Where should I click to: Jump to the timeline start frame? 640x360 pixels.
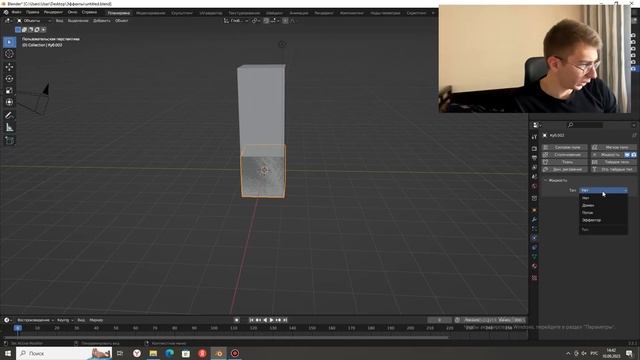click(x=251, y=320)
